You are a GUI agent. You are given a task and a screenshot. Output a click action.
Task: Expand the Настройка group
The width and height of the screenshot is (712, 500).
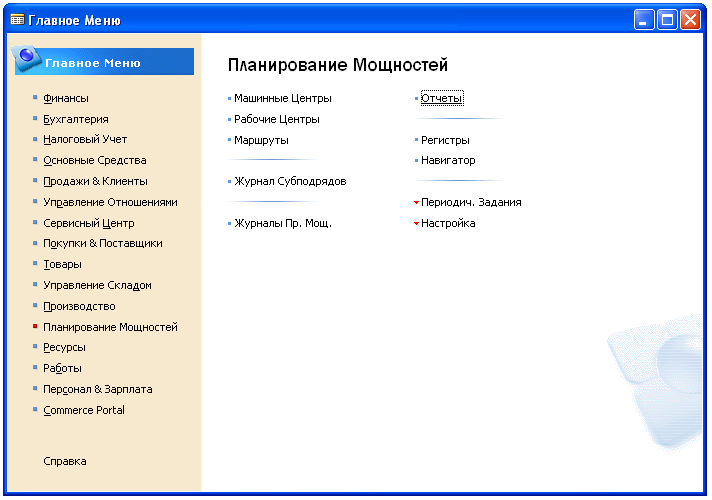click(448, 223)
